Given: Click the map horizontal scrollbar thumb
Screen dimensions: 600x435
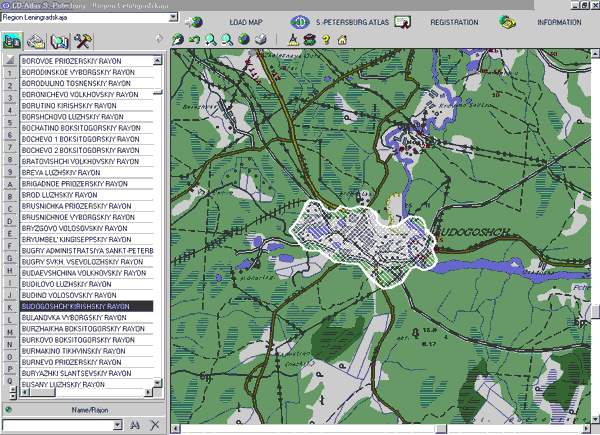Looking at the screenshot, I should click(x=441, y=428).
